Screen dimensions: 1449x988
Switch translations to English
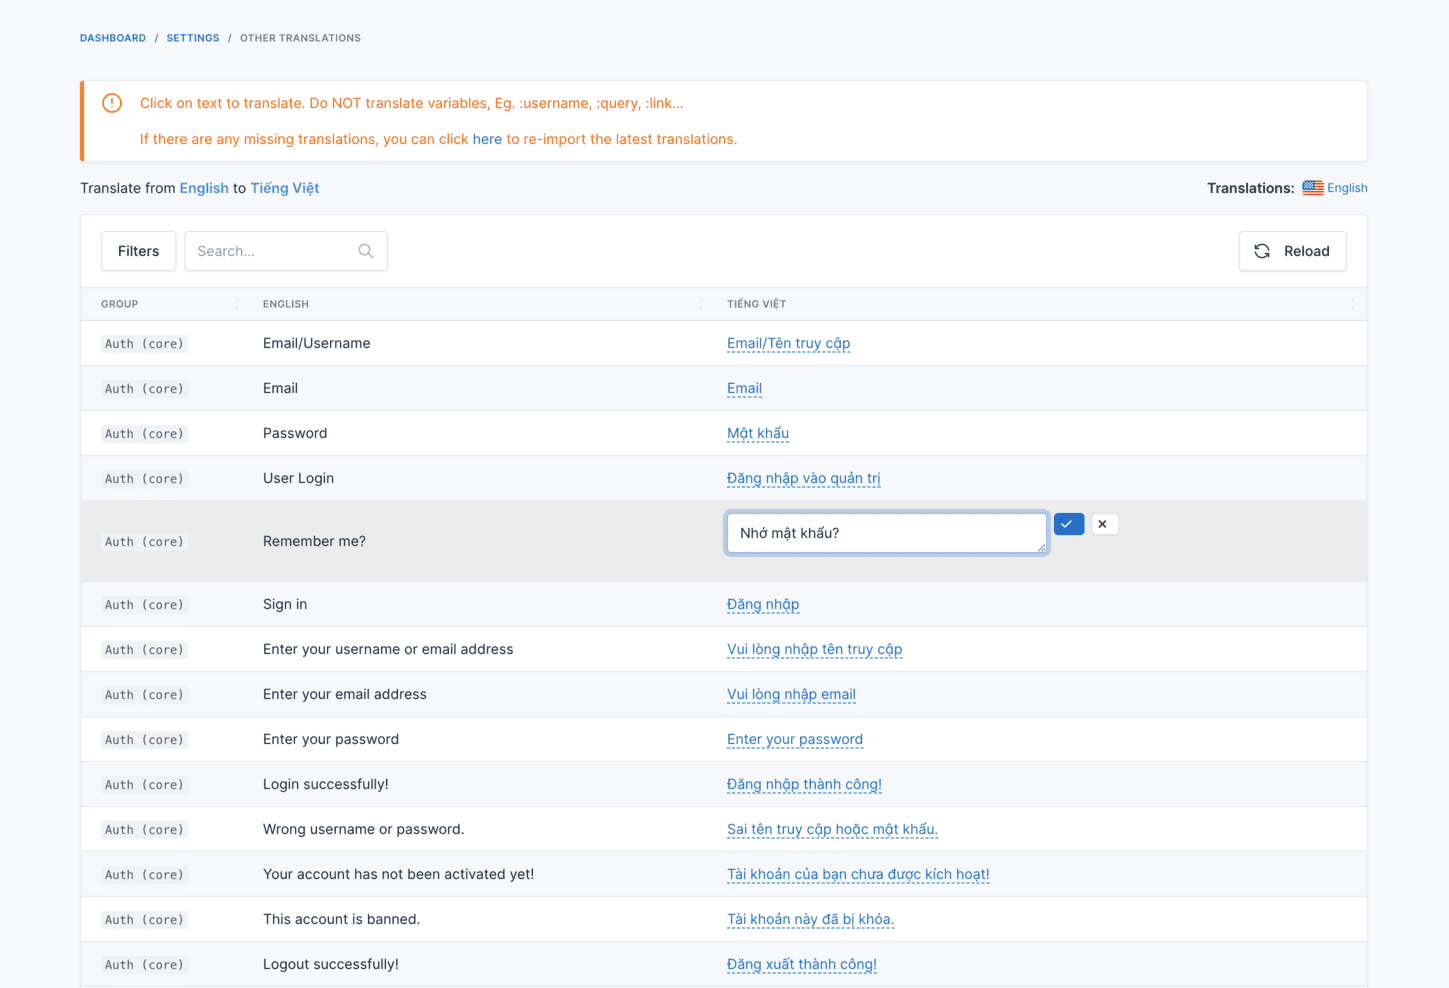[x=1347, y=188]
